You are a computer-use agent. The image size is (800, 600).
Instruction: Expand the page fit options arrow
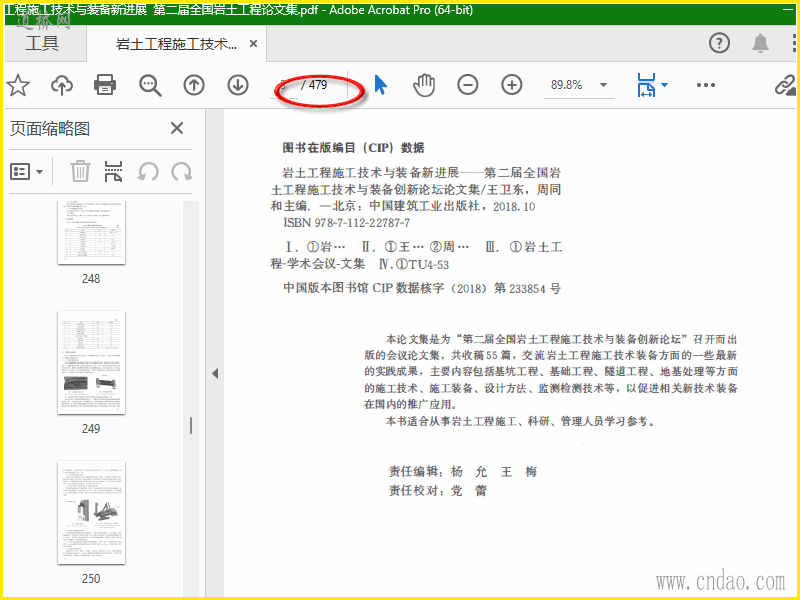point(664,85)
